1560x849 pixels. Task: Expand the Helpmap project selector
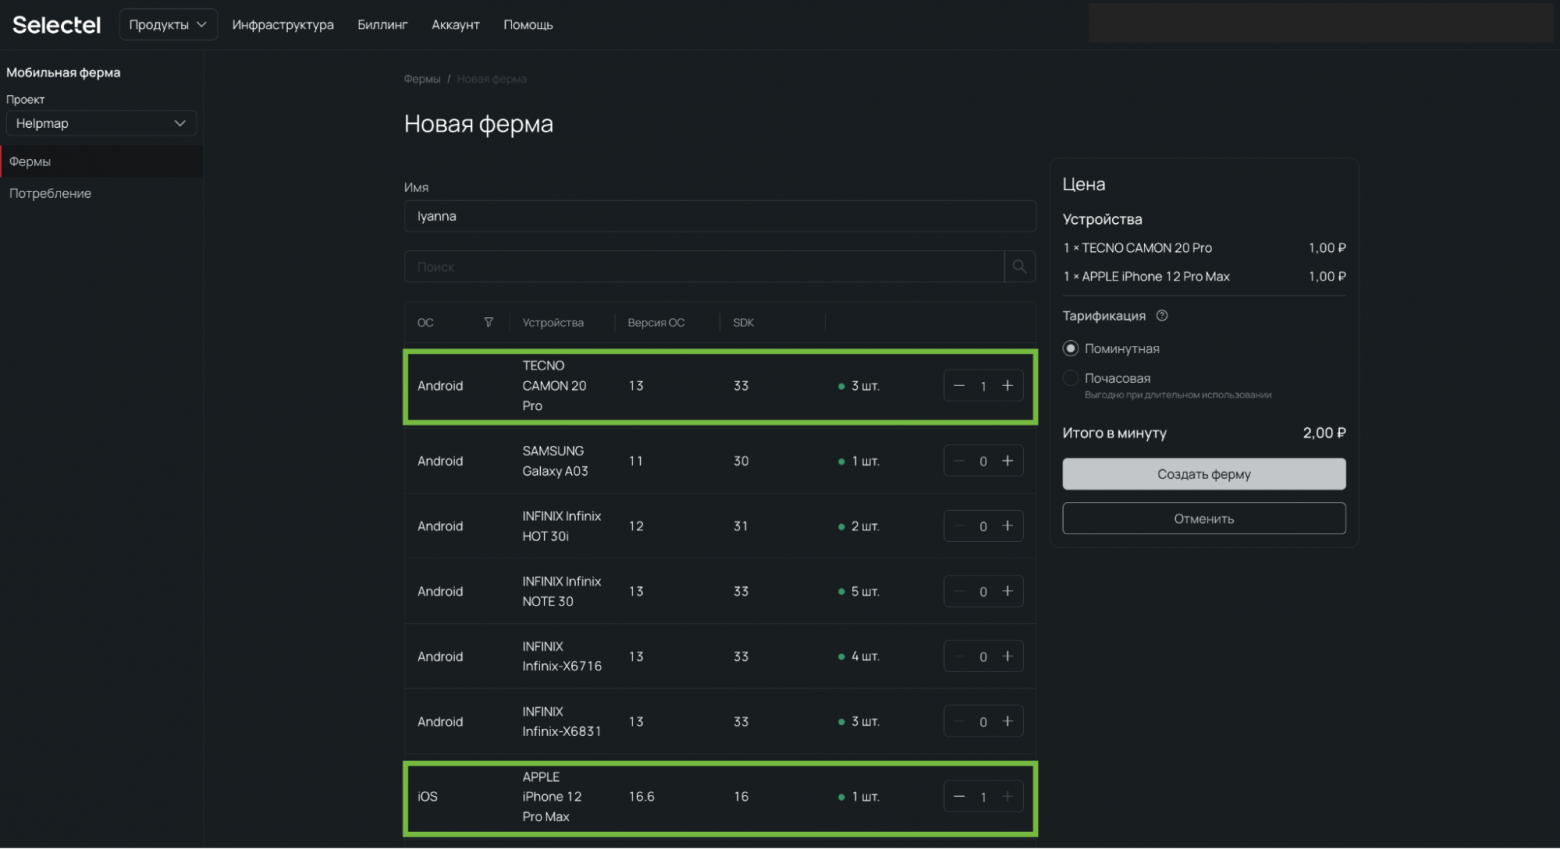101,123
